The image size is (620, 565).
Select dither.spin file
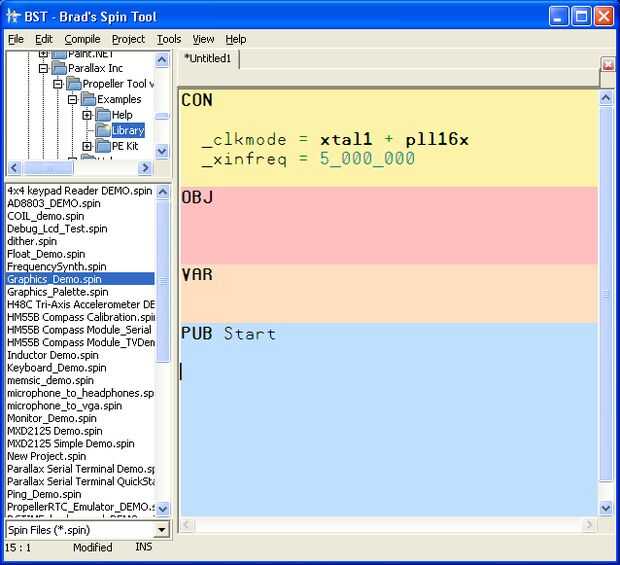(x=32, y=242)
